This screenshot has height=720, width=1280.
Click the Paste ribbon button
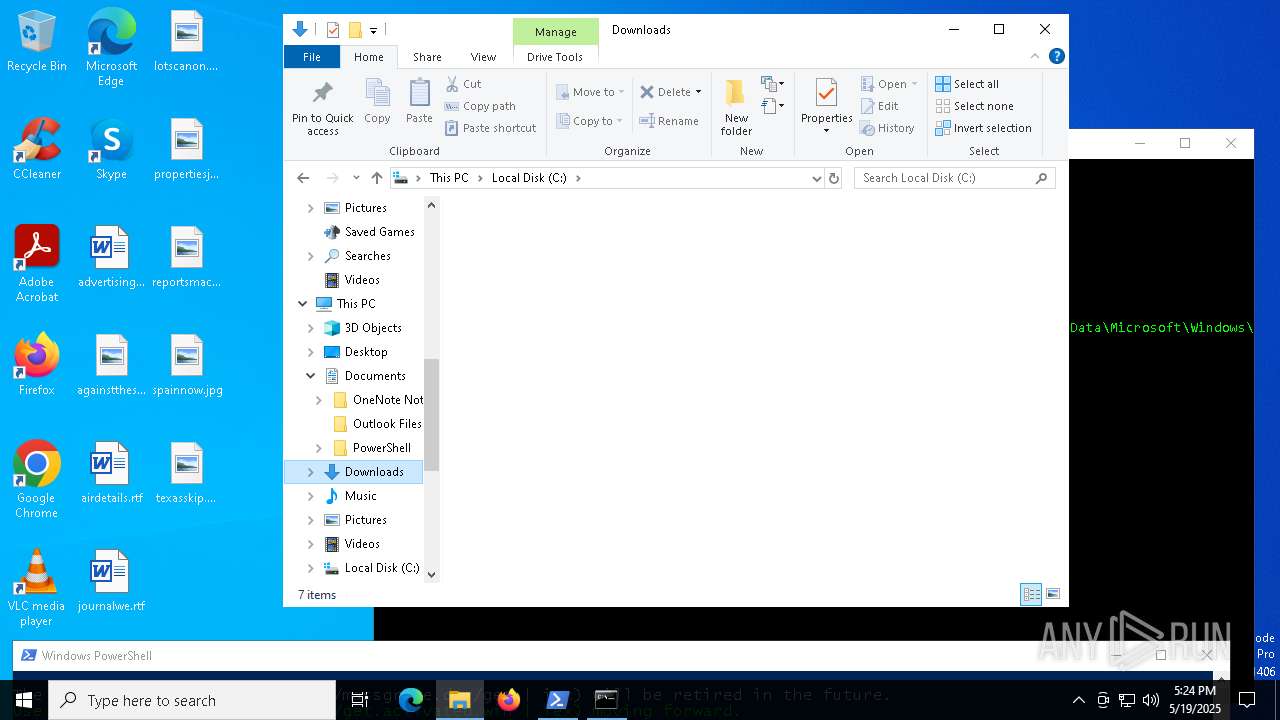[x=419, y=102]
